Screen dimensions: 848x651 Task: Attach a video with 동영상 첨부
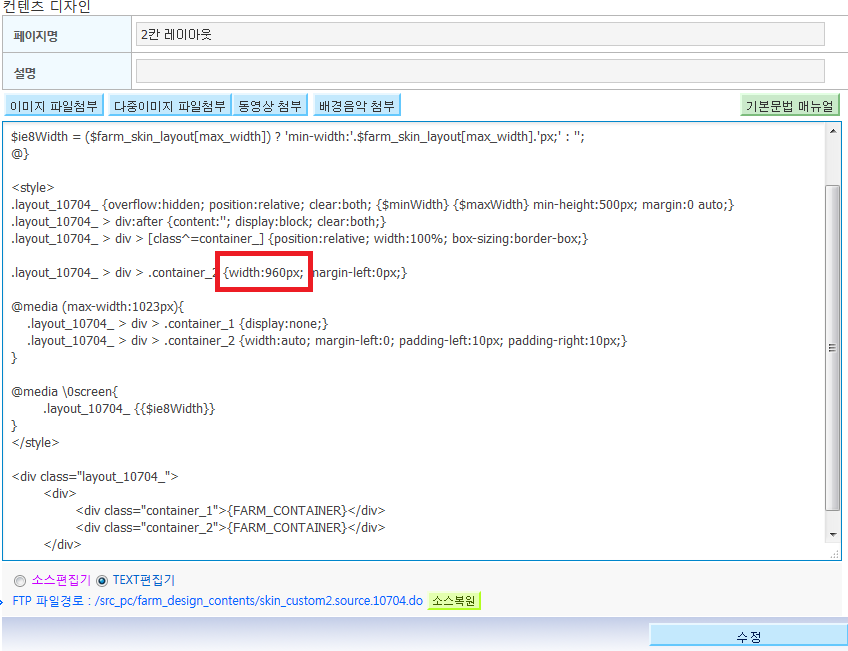pos(270,105)
